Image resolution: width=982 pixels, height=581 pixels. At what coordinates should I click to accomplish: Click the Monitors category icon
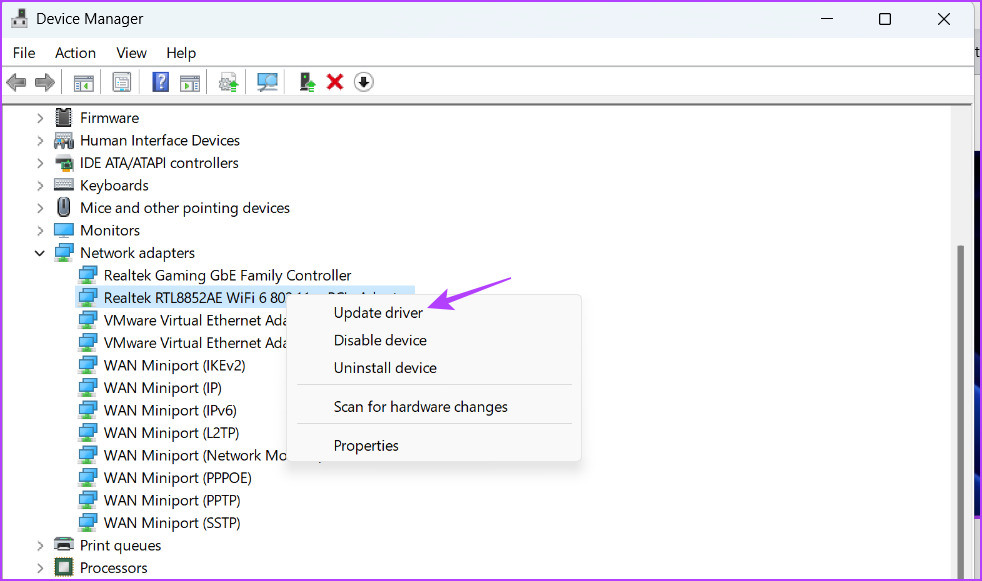click(x=64, y=230)
